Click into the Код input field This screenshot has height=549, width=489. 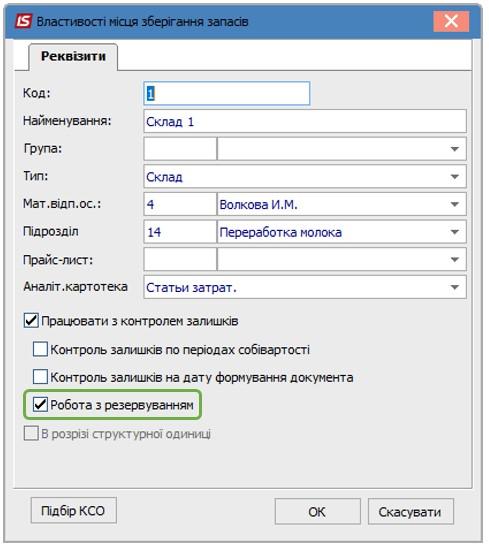click(x=227, y=93)
